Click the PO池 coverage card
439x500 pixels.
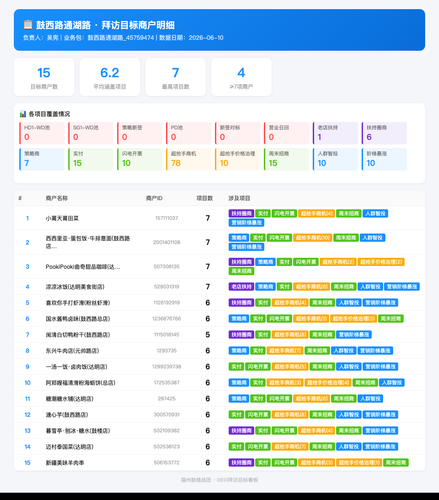click(x=189, y=133)
